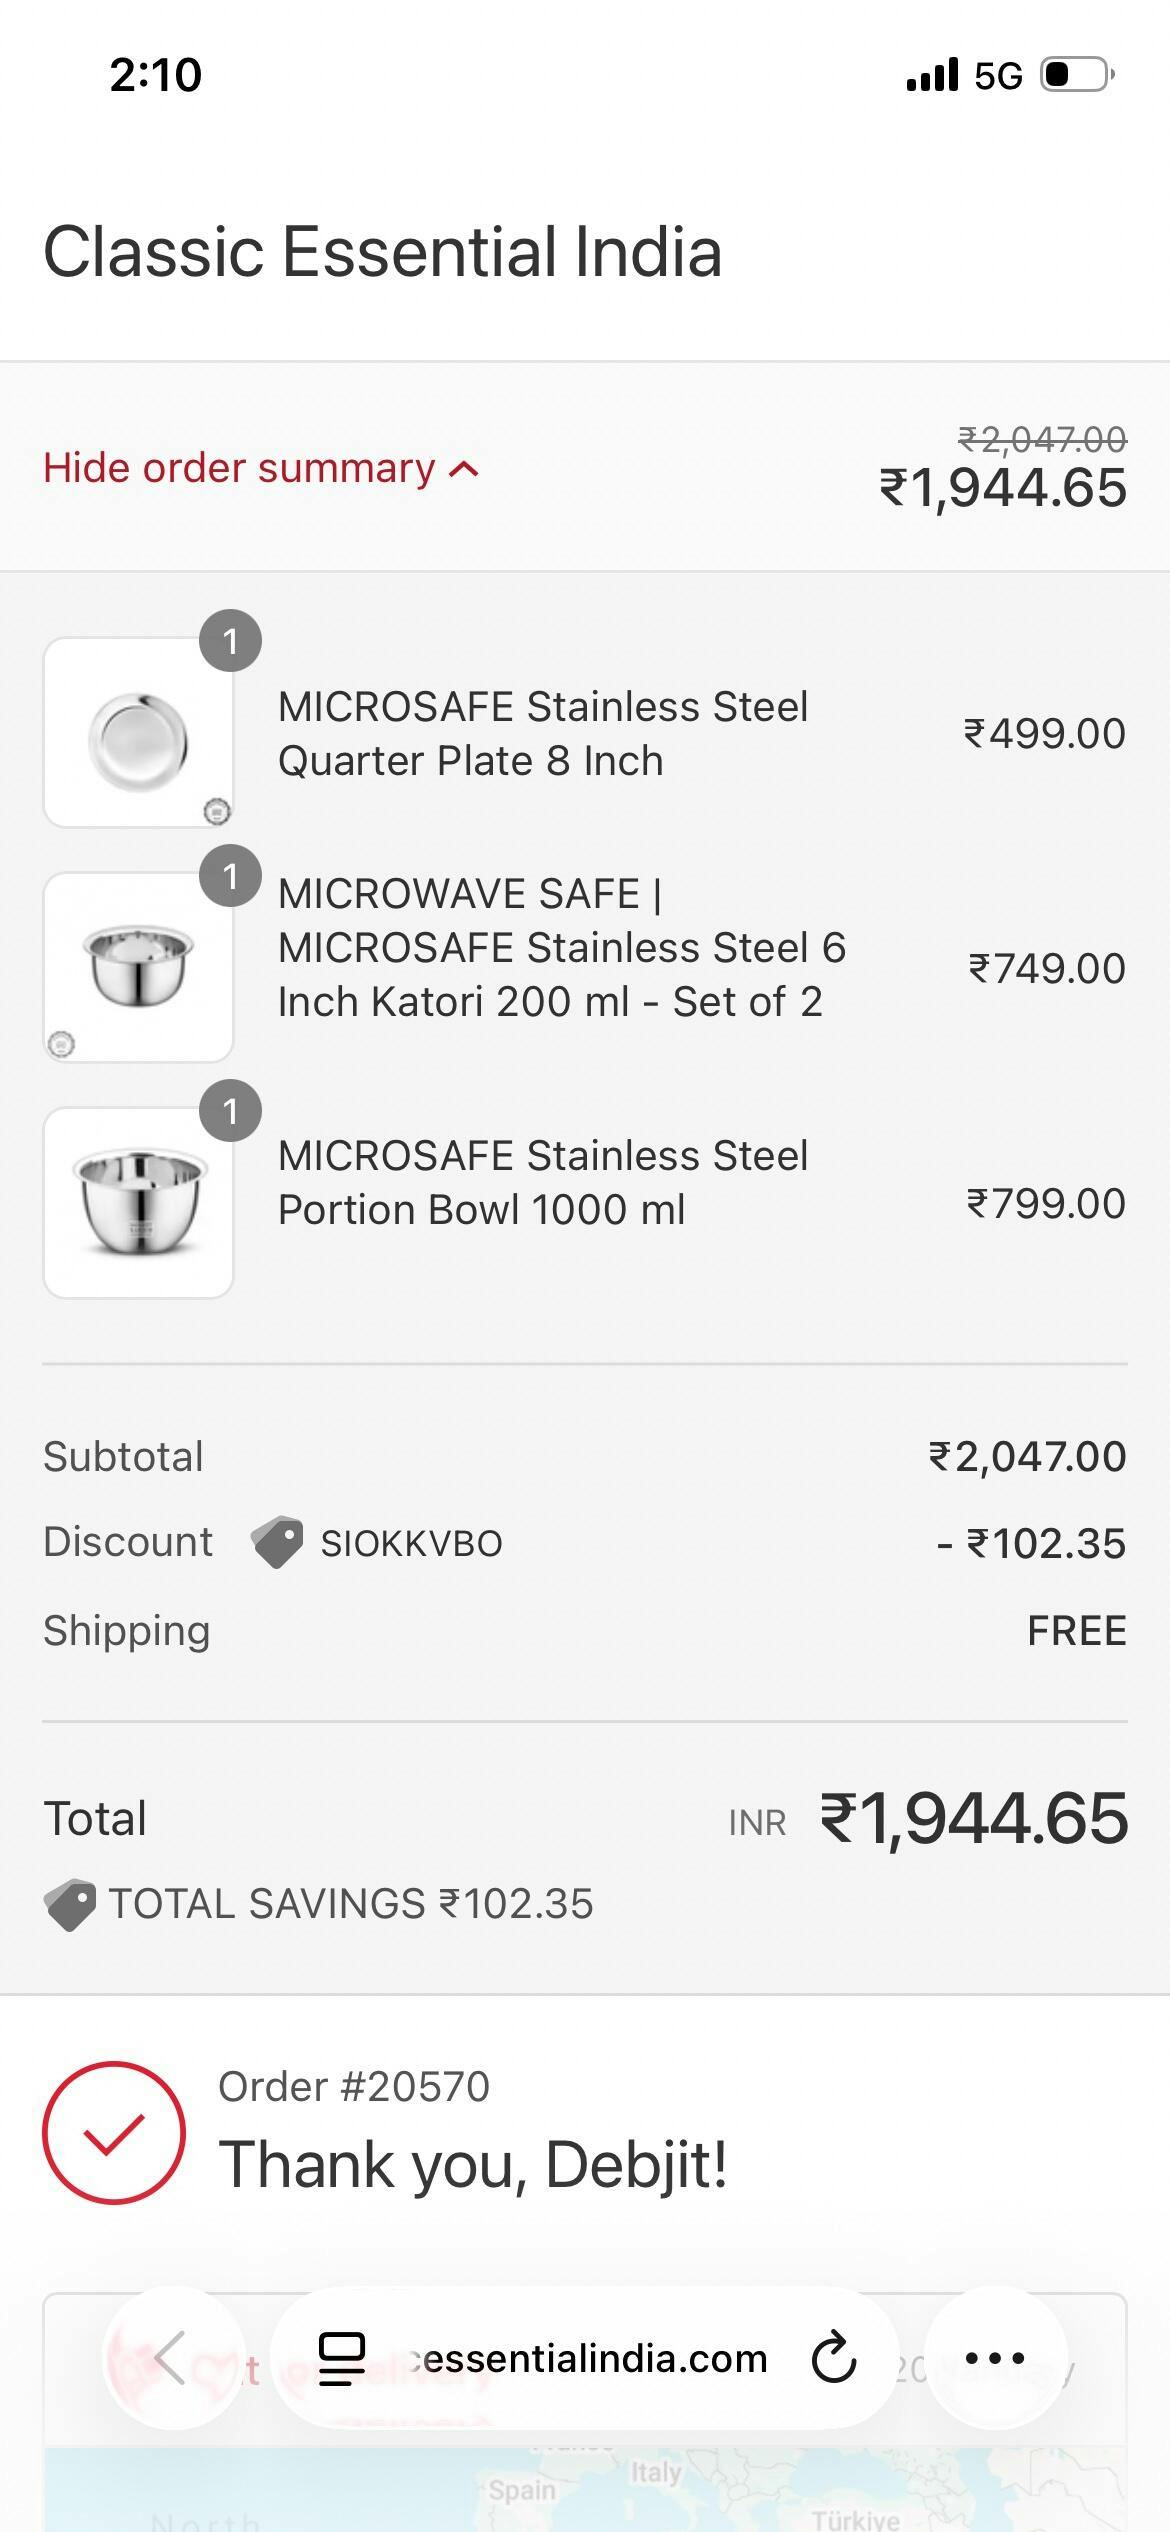Tap the red order confirmed checkmark
Screen dimensions: 1170x2532
(114, 2132)
